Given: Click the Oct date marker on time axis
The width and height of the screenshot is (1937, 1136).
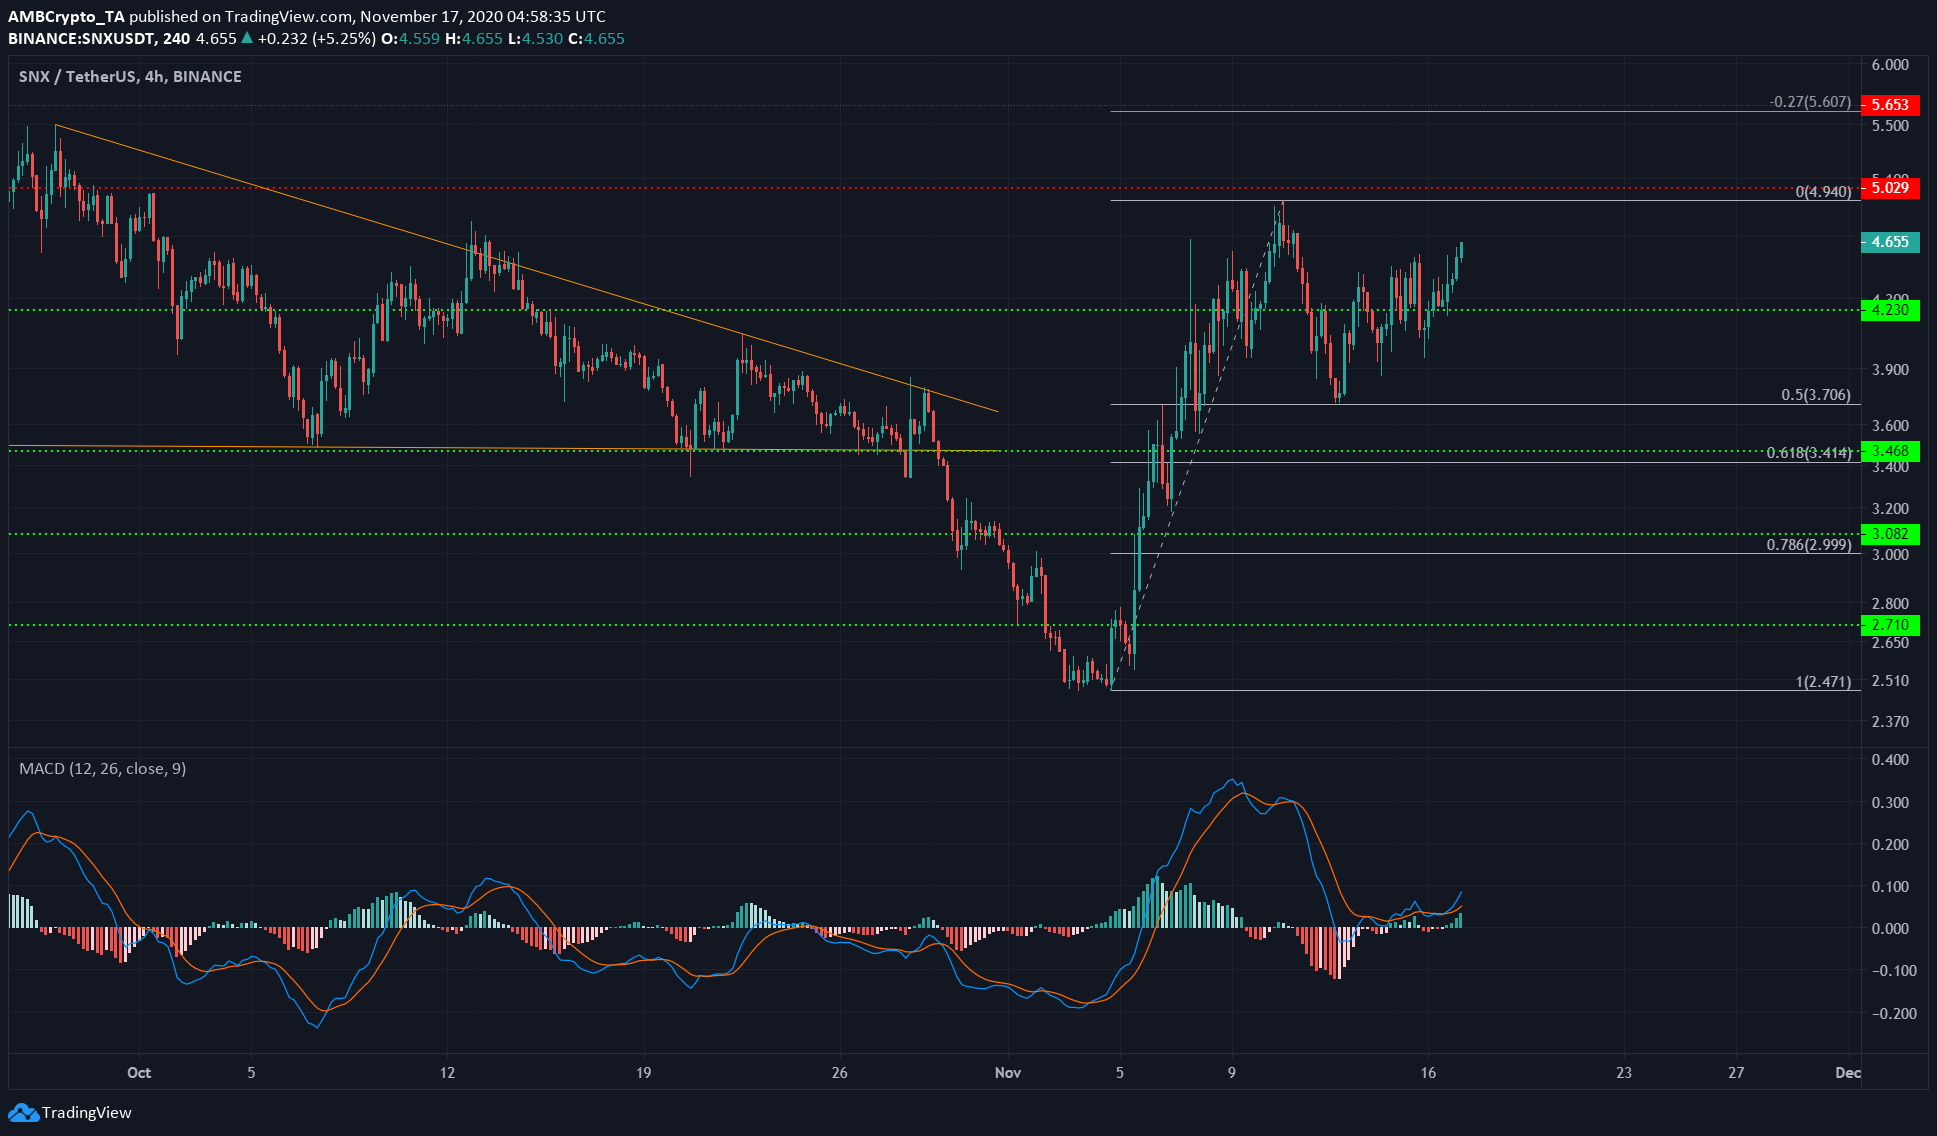Looking at the screenshot, I should [139, 1073].
